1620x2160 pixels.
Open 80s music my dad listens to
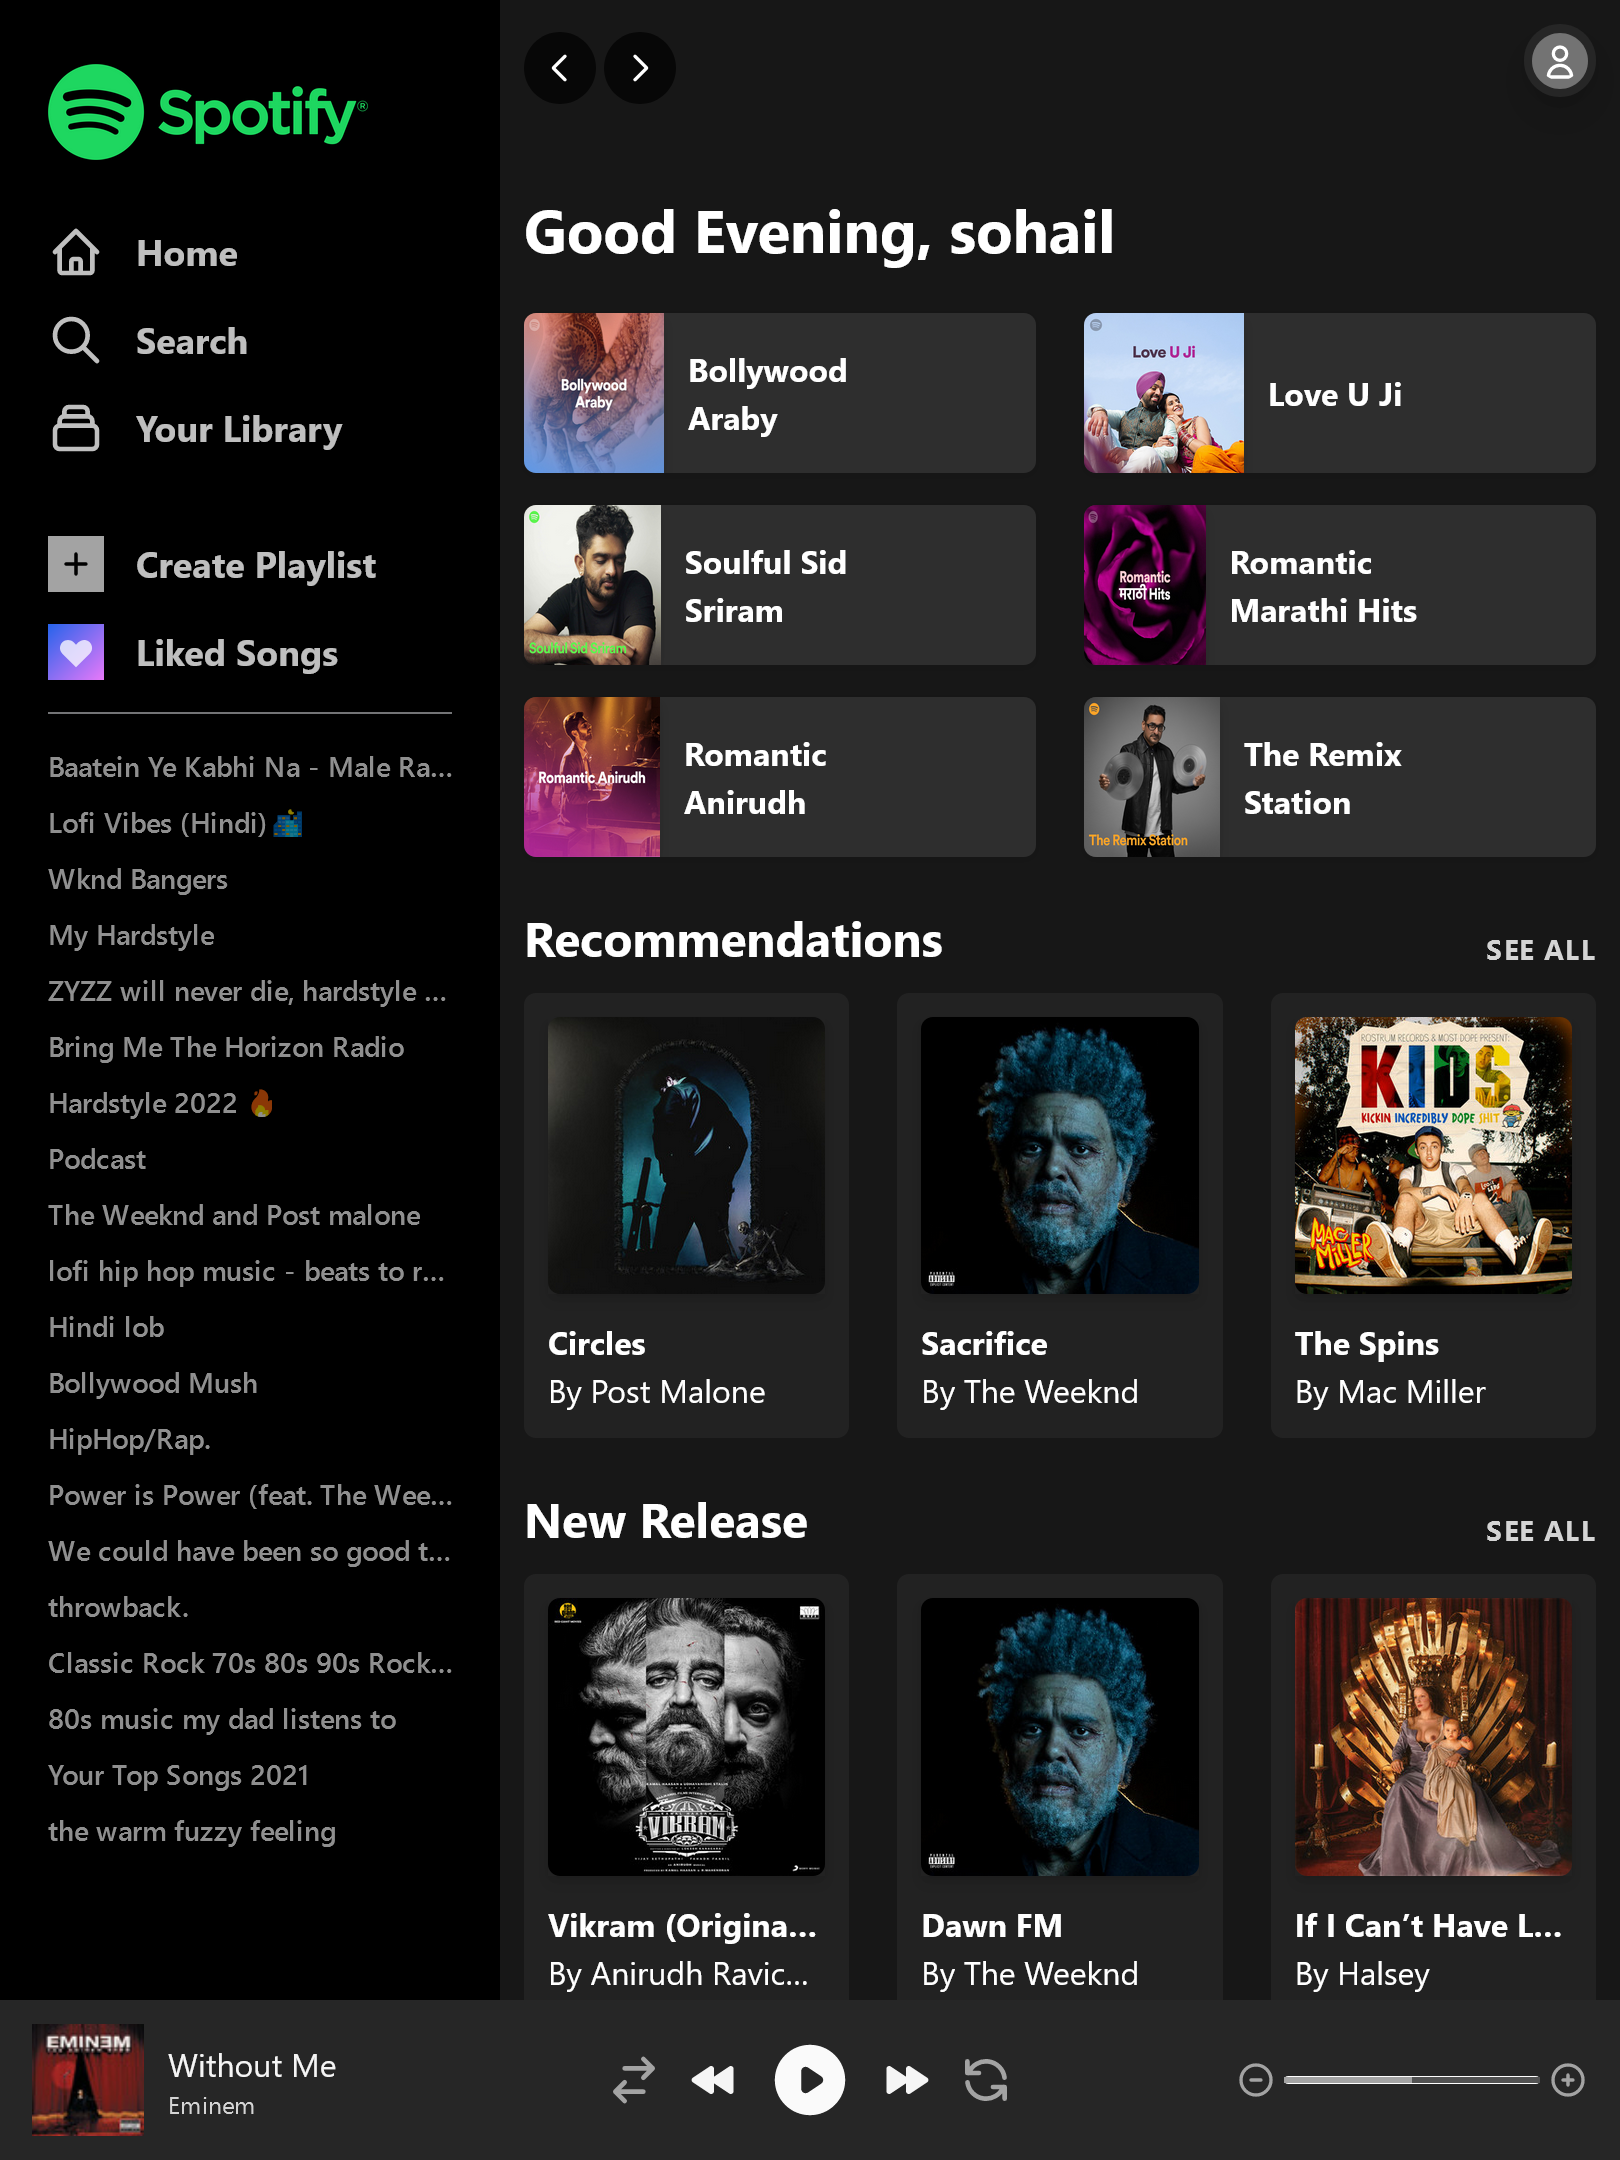click(222, 1719)
